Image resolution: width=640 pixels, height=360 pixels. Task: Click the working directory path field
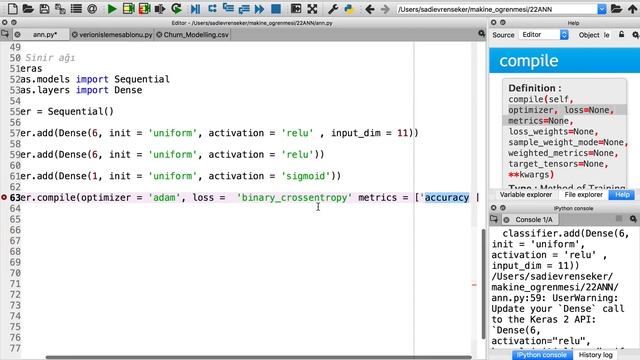coord(496,9)
